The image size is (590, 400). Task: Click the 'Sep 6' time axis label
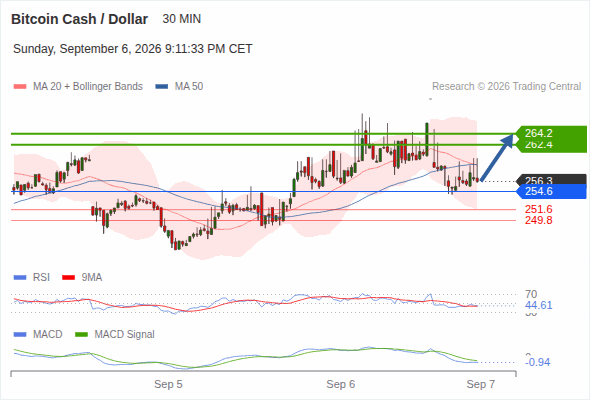point(341,385)
